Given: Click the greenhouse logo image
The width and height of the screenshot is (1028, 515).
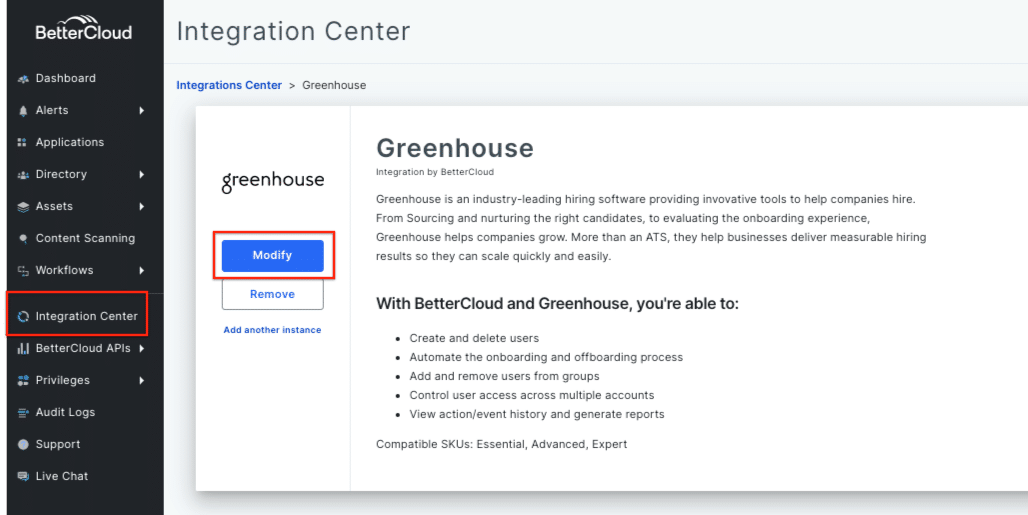Looking at the screenshot, I should point(273,181).
